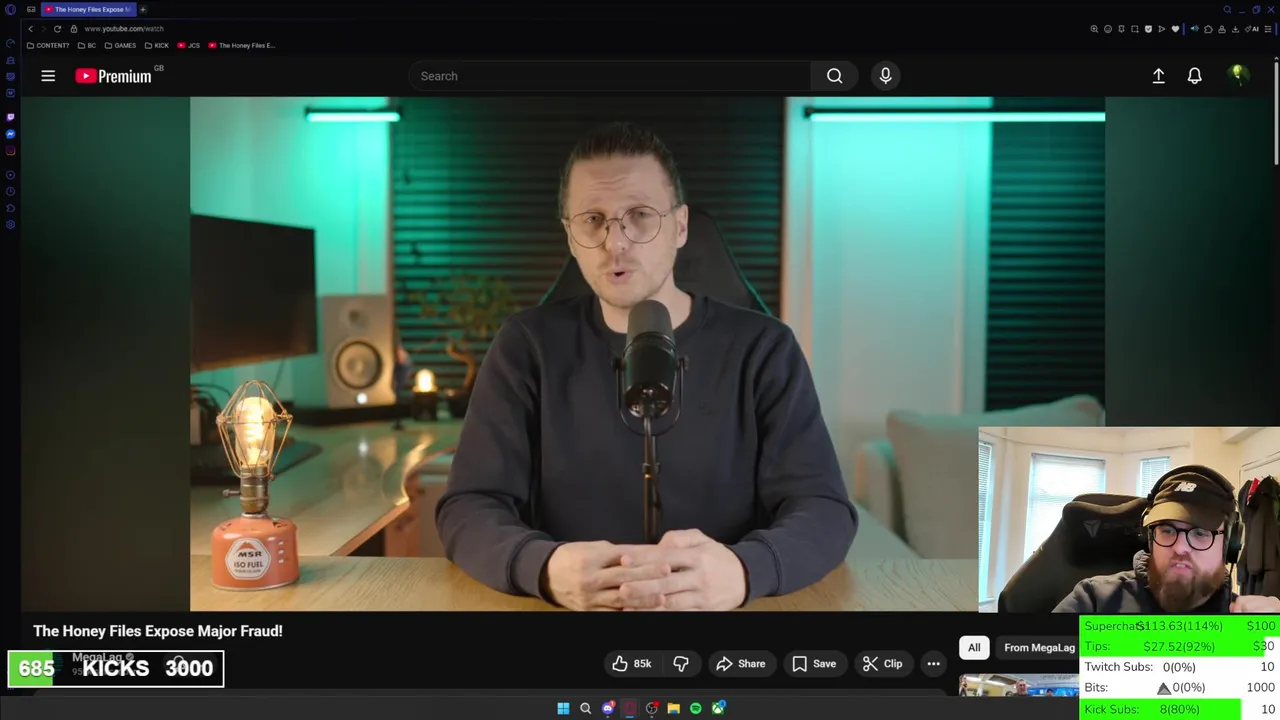
Task: Open the Twitch icon in browser sidebar
Action: [x=11, y=117]
